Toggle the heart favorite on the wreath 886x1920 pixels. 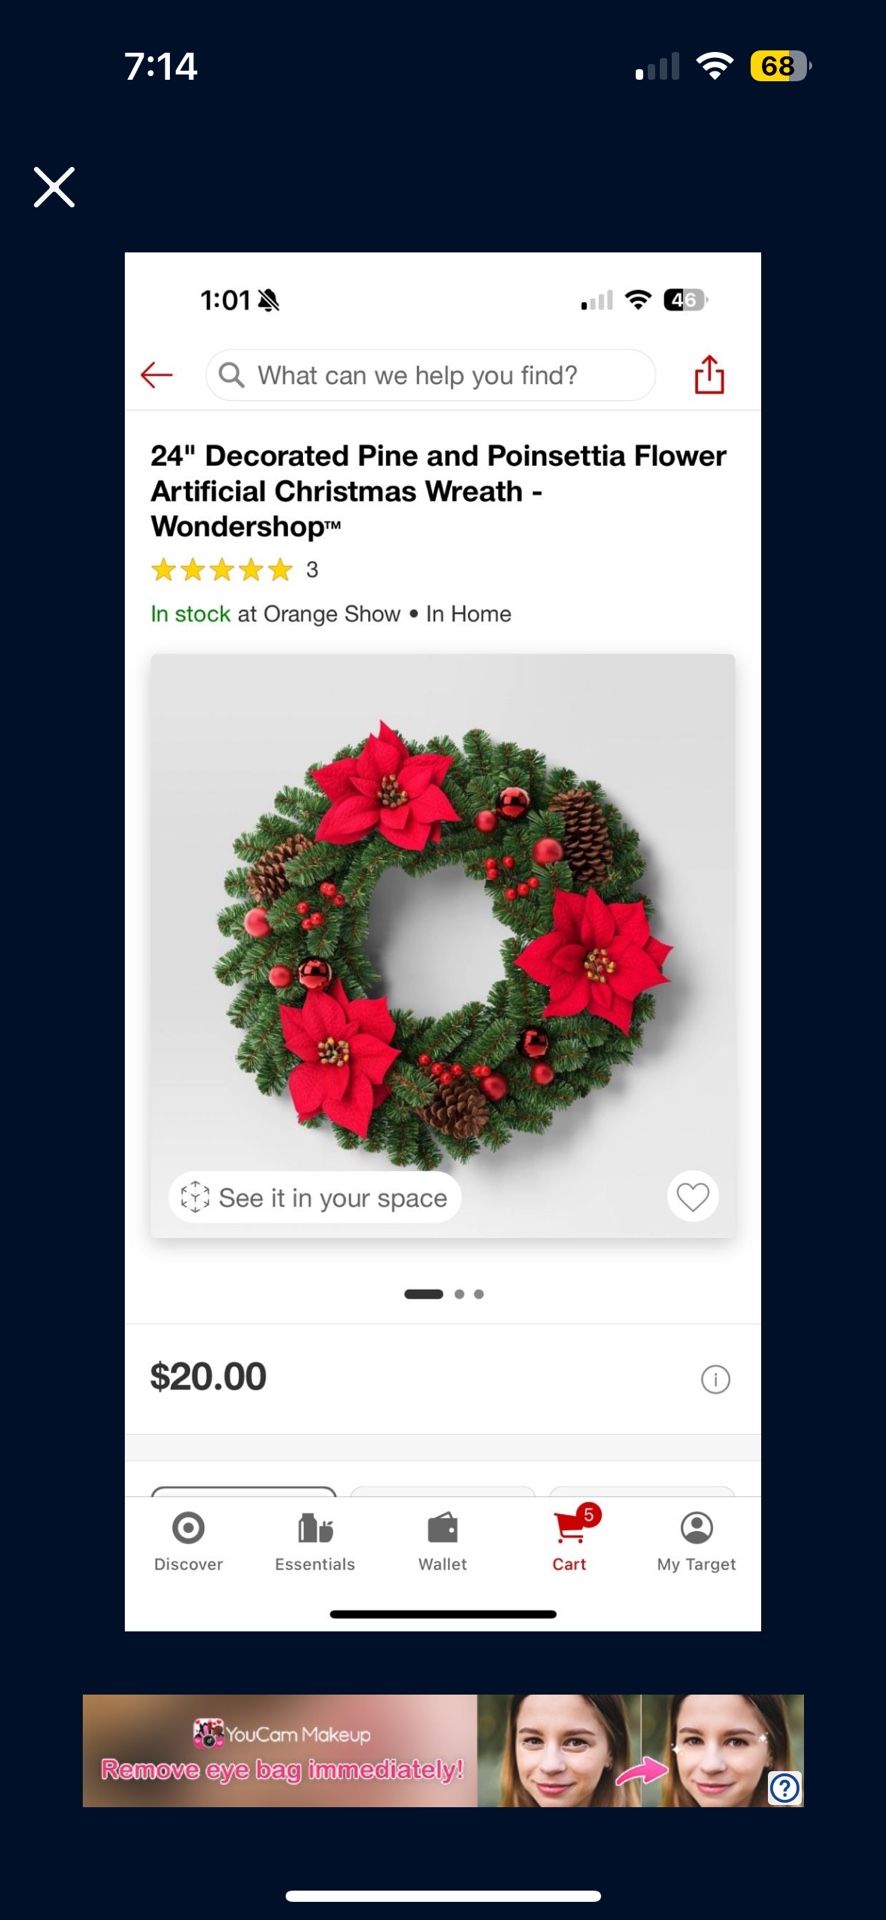click(692, 1196)
